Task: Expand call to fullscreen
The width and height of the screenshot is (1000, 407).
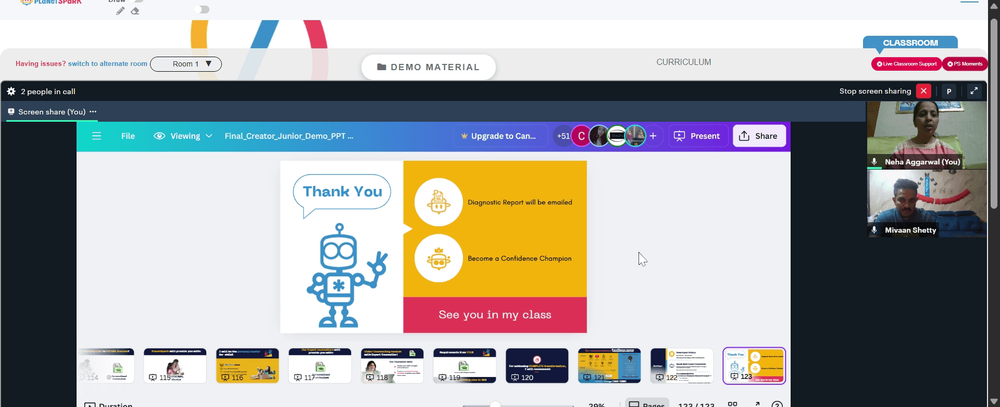Action: pos(974,91)
